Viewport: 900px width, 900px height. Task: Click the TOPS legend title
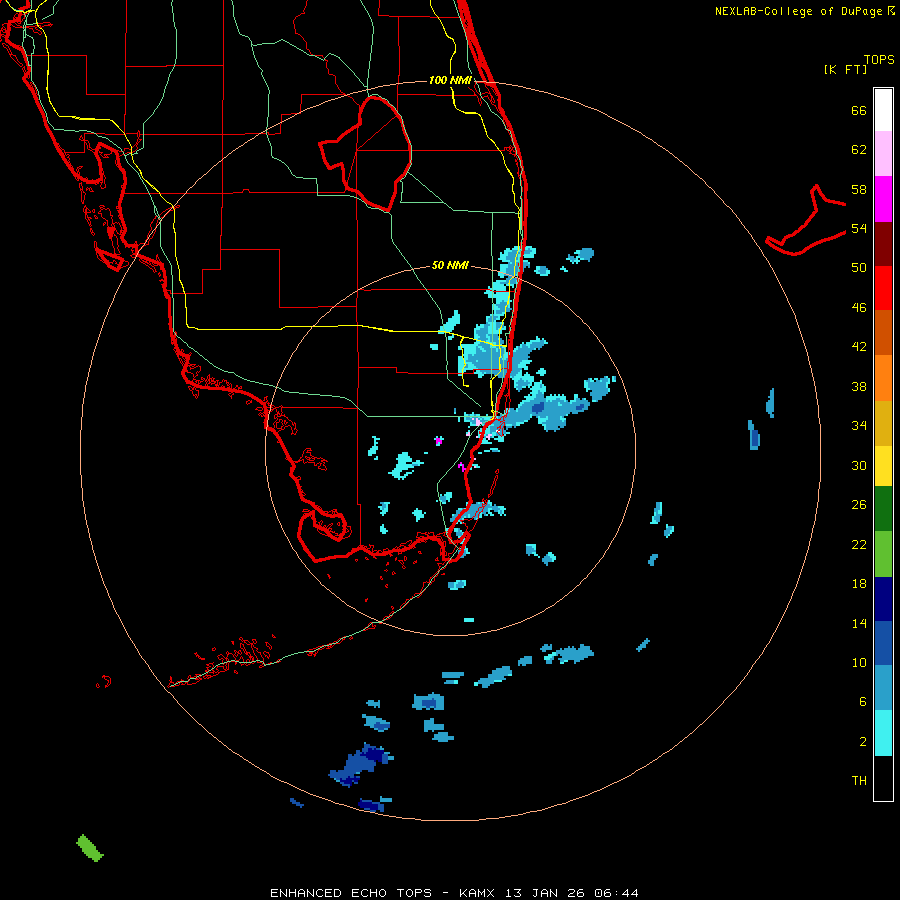click(879, 60)
